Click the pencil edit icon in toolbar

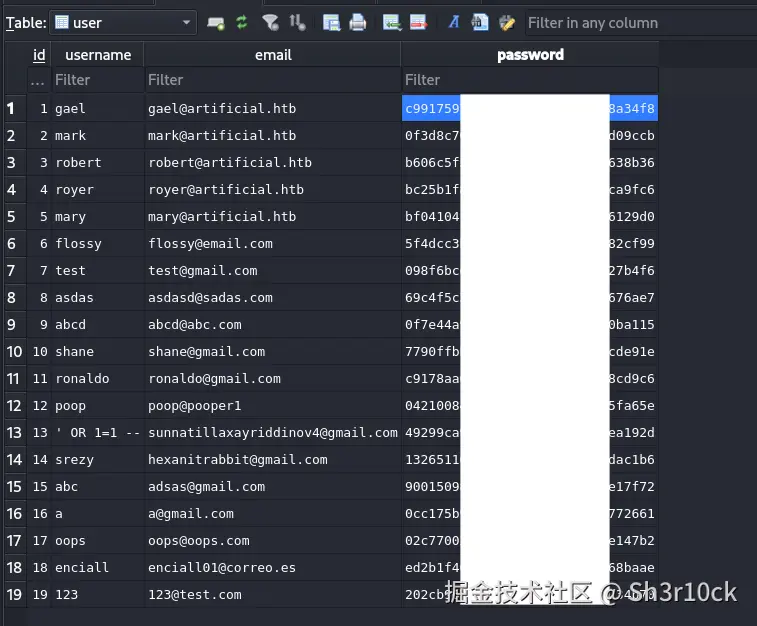tap(506, 22)
